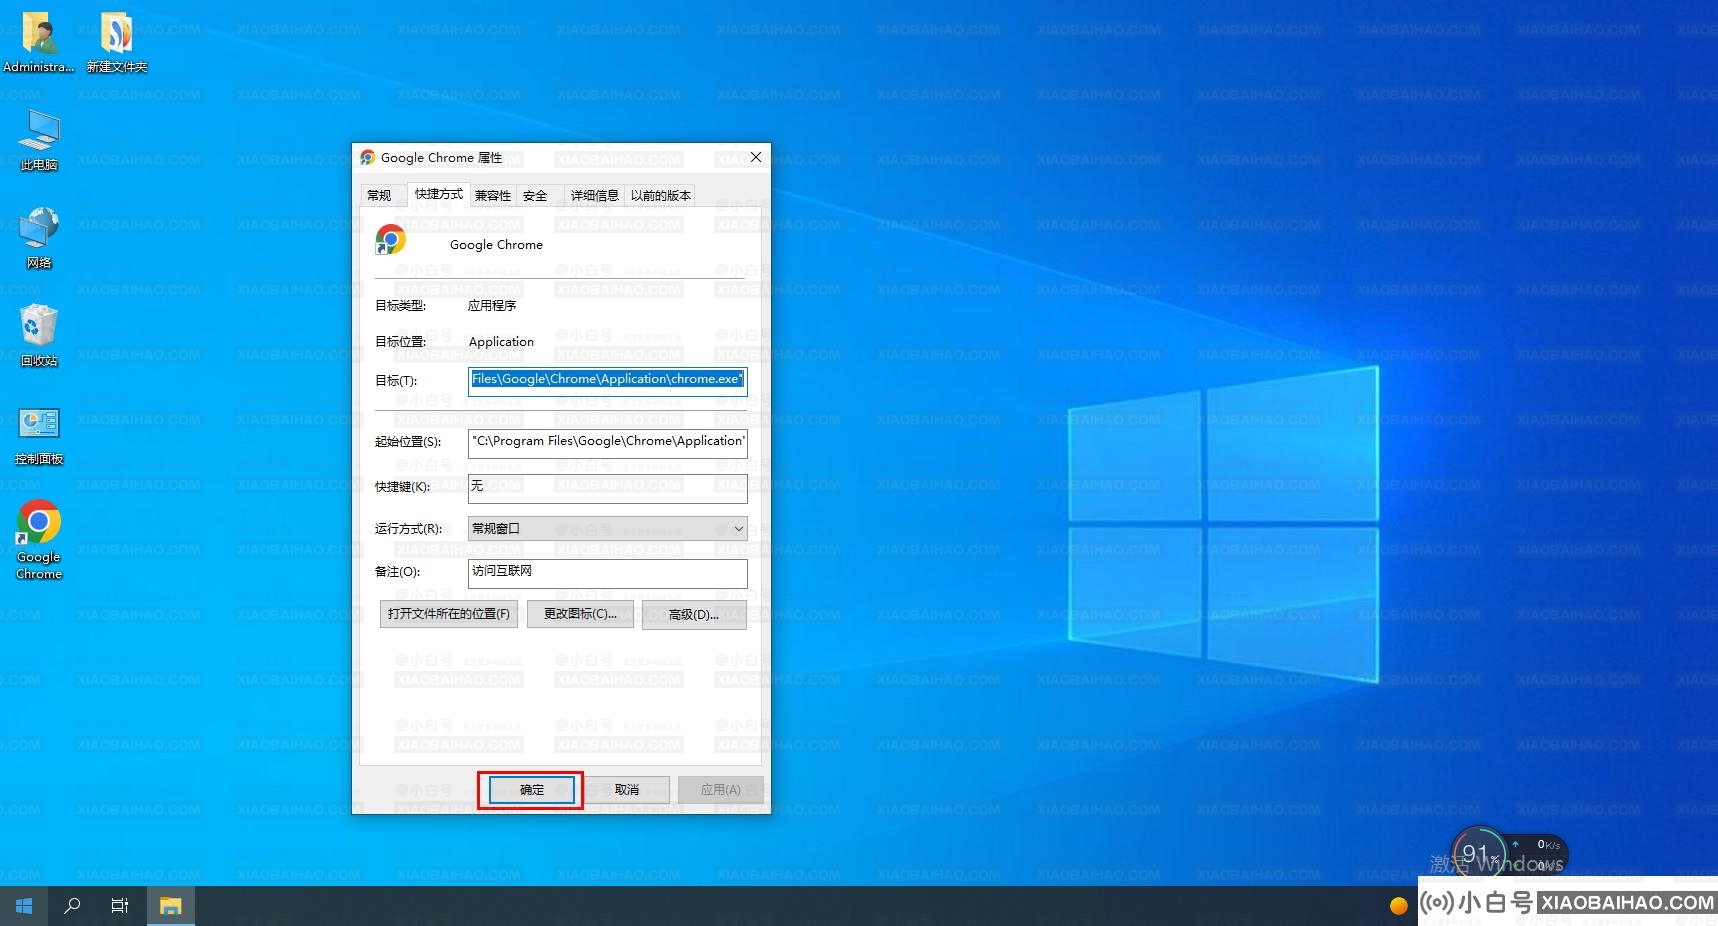The image size is (1718, 926).
Task: Click the 备注(O) input field
Action: point(608,573)
